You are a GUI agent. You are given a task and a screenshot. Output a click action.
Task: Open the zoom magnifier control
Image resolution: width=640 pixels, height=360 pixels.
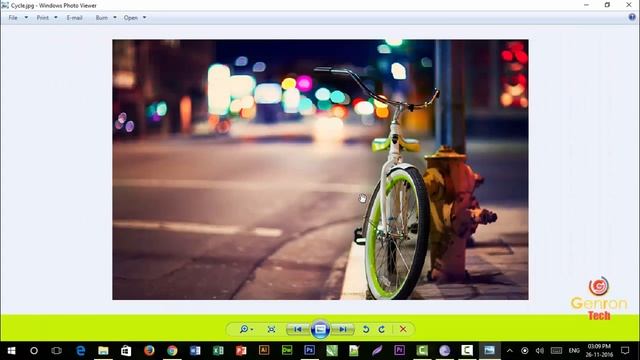click(246, 329)
